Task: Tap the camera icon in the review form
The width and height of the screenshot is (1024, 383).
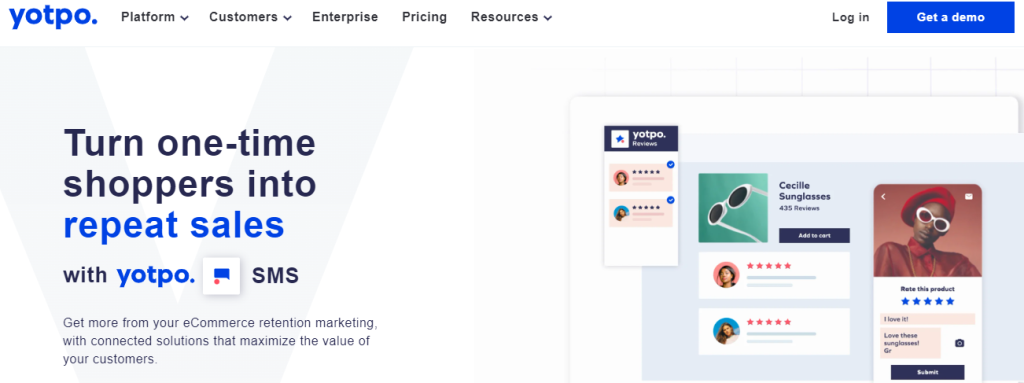Action: (x=959, y=343)
